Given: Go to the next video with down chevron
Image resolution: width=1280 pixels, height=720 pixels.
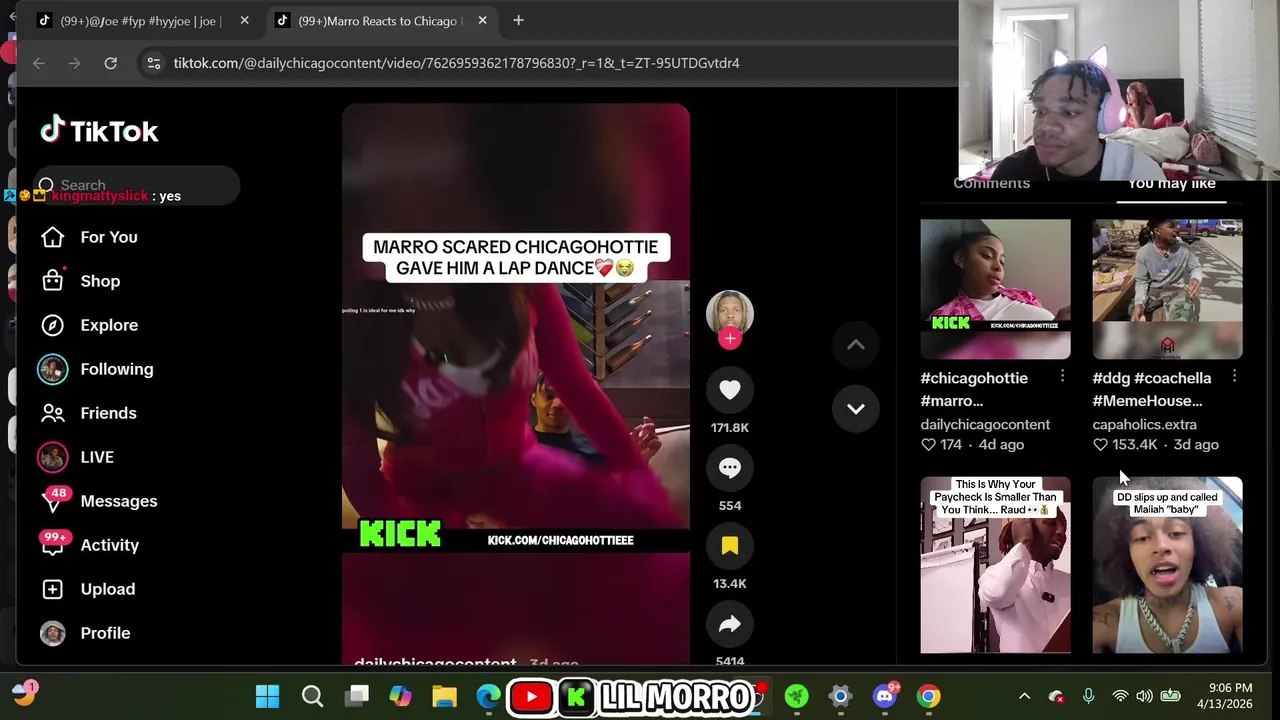Looking at the screenshot, I should pos(856,408).
